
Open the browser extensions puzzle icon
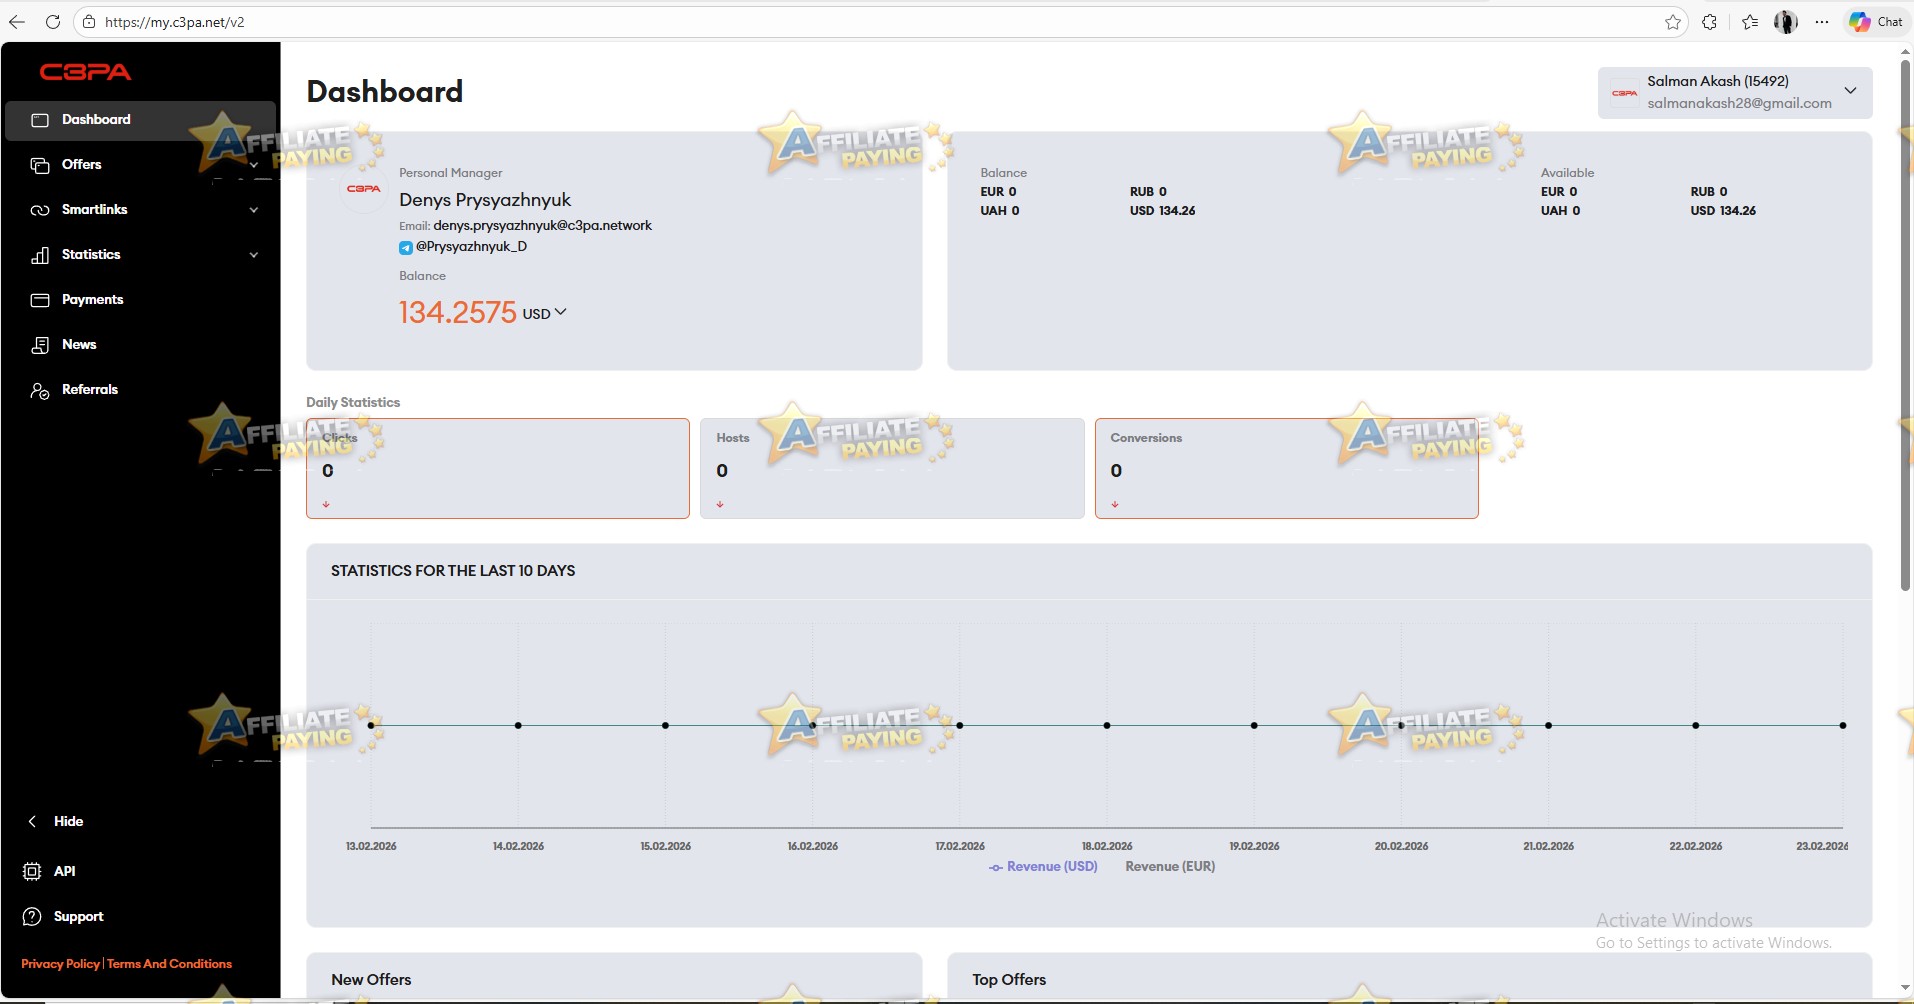[1710, 22]
